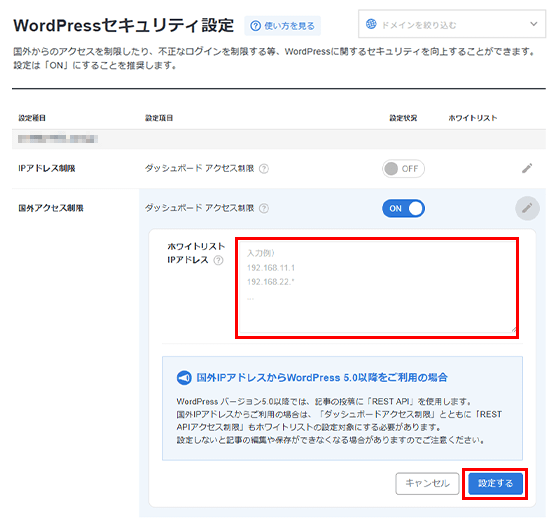Click the megaphone icon in the notice box

tap(184, 378)
